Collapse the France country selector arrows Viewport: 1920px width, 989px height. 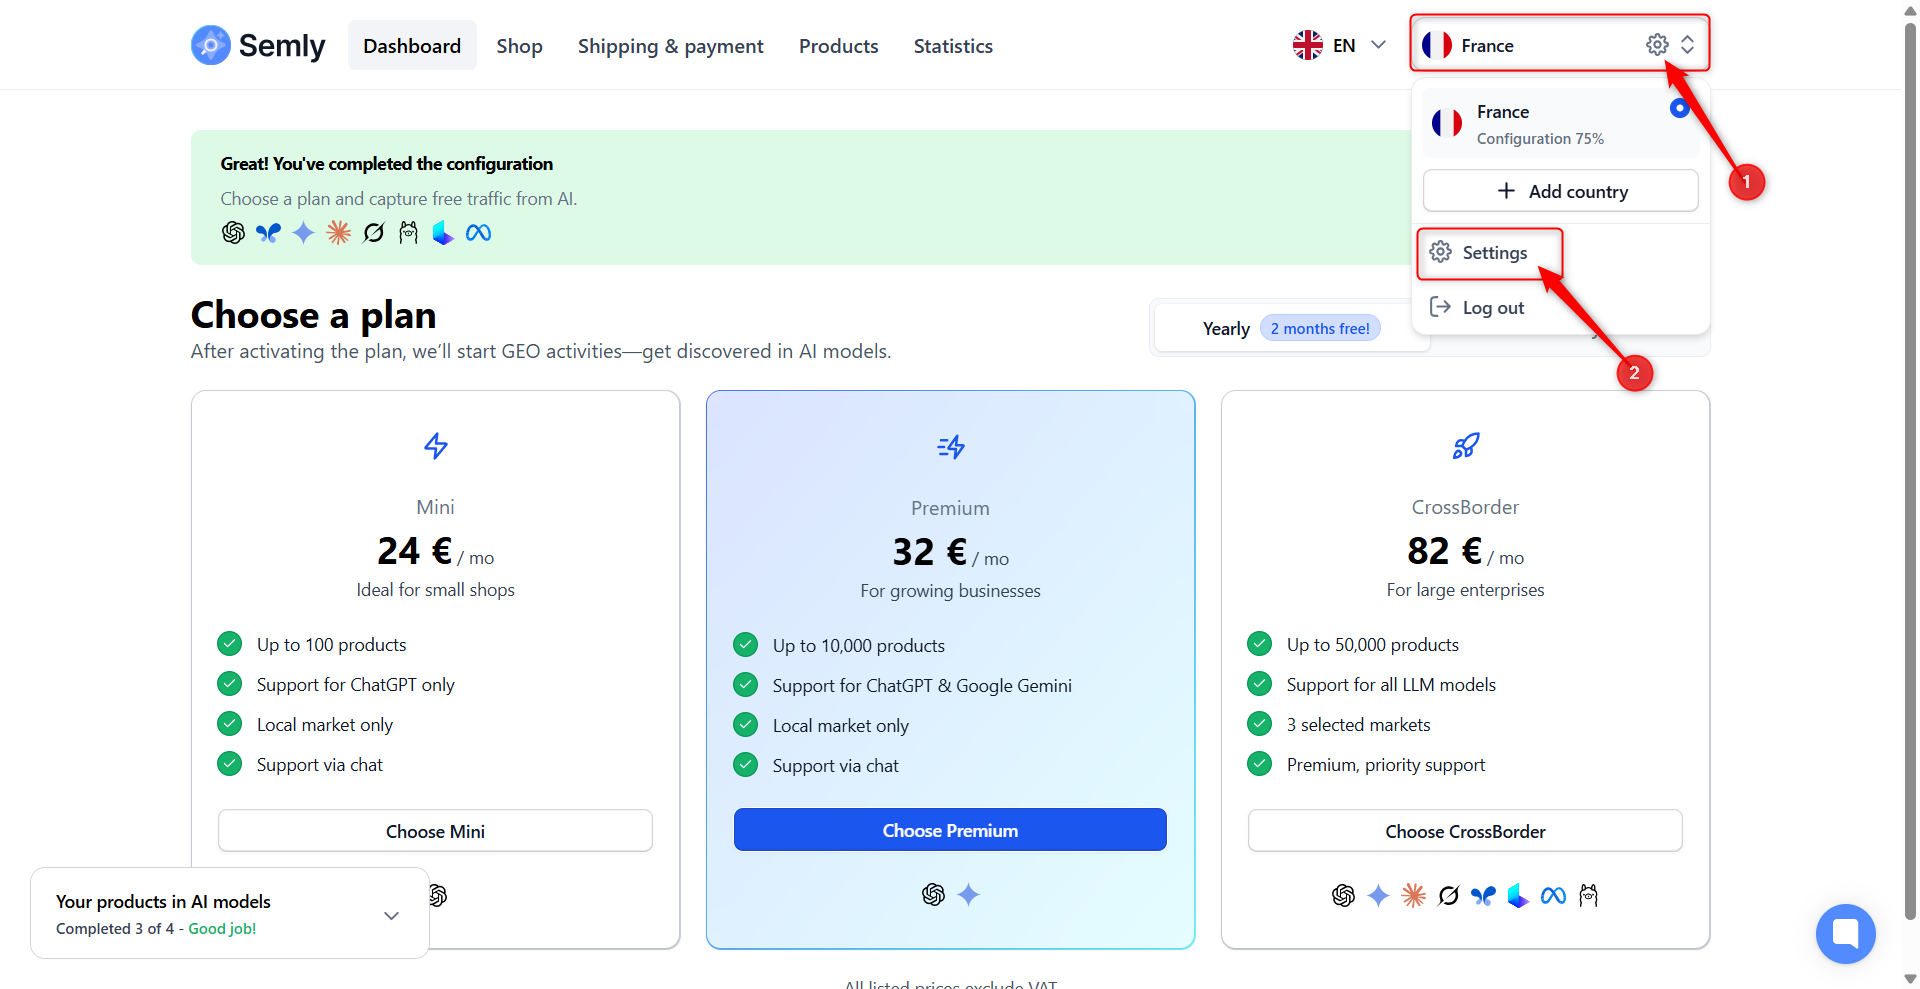coord(1687,45)
